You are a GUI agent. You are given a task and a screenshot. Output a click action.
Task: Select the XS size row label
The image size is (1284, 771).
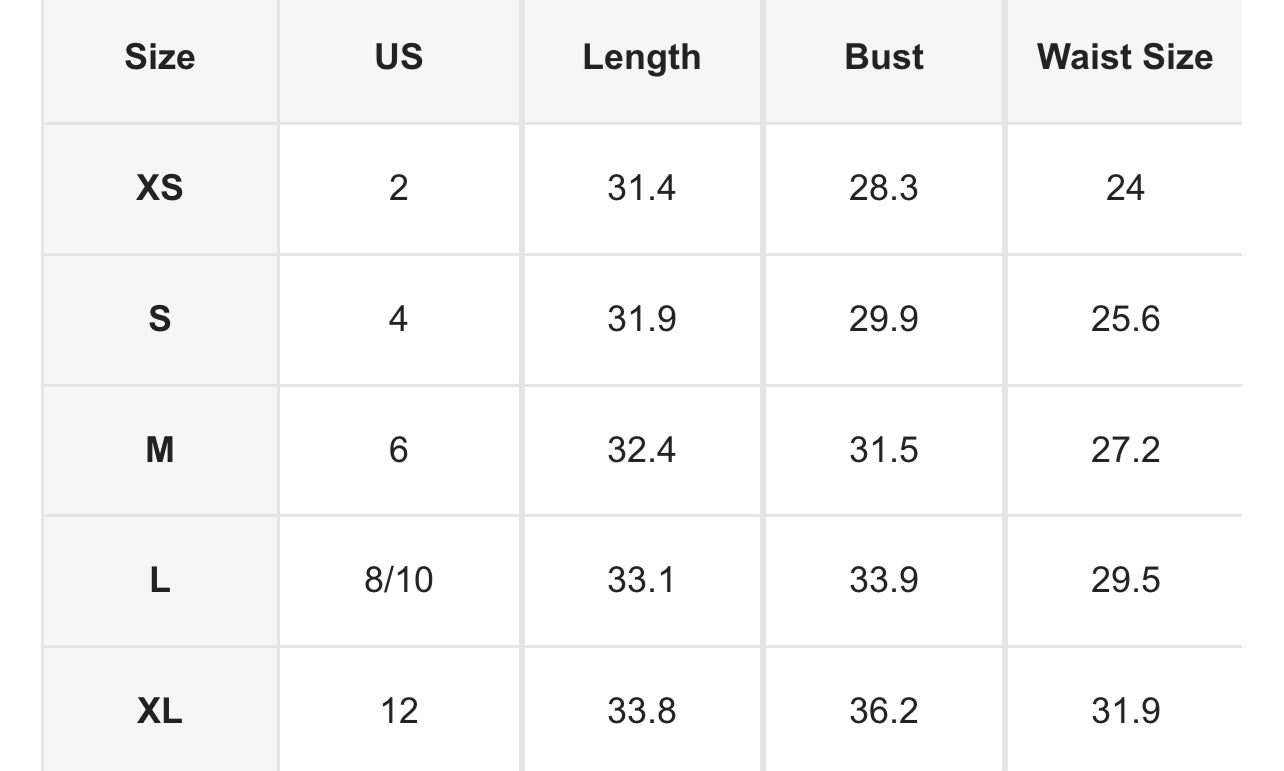(160, 188)
